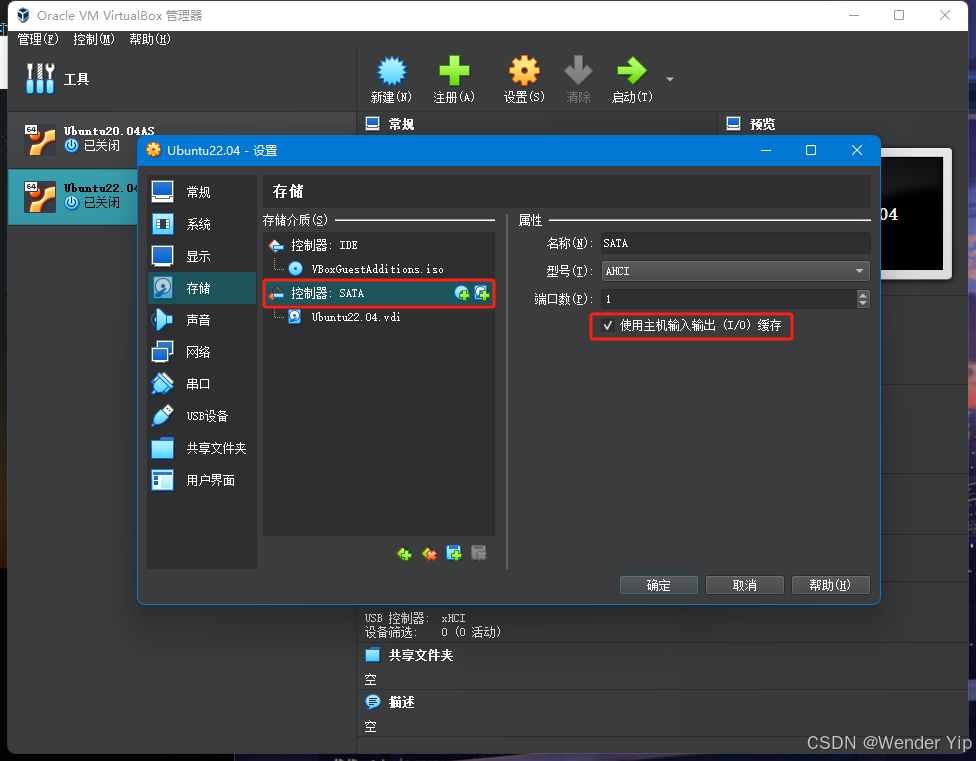Expand the dropdown arrow beside 启动(T)

click(x=670, y=79)
